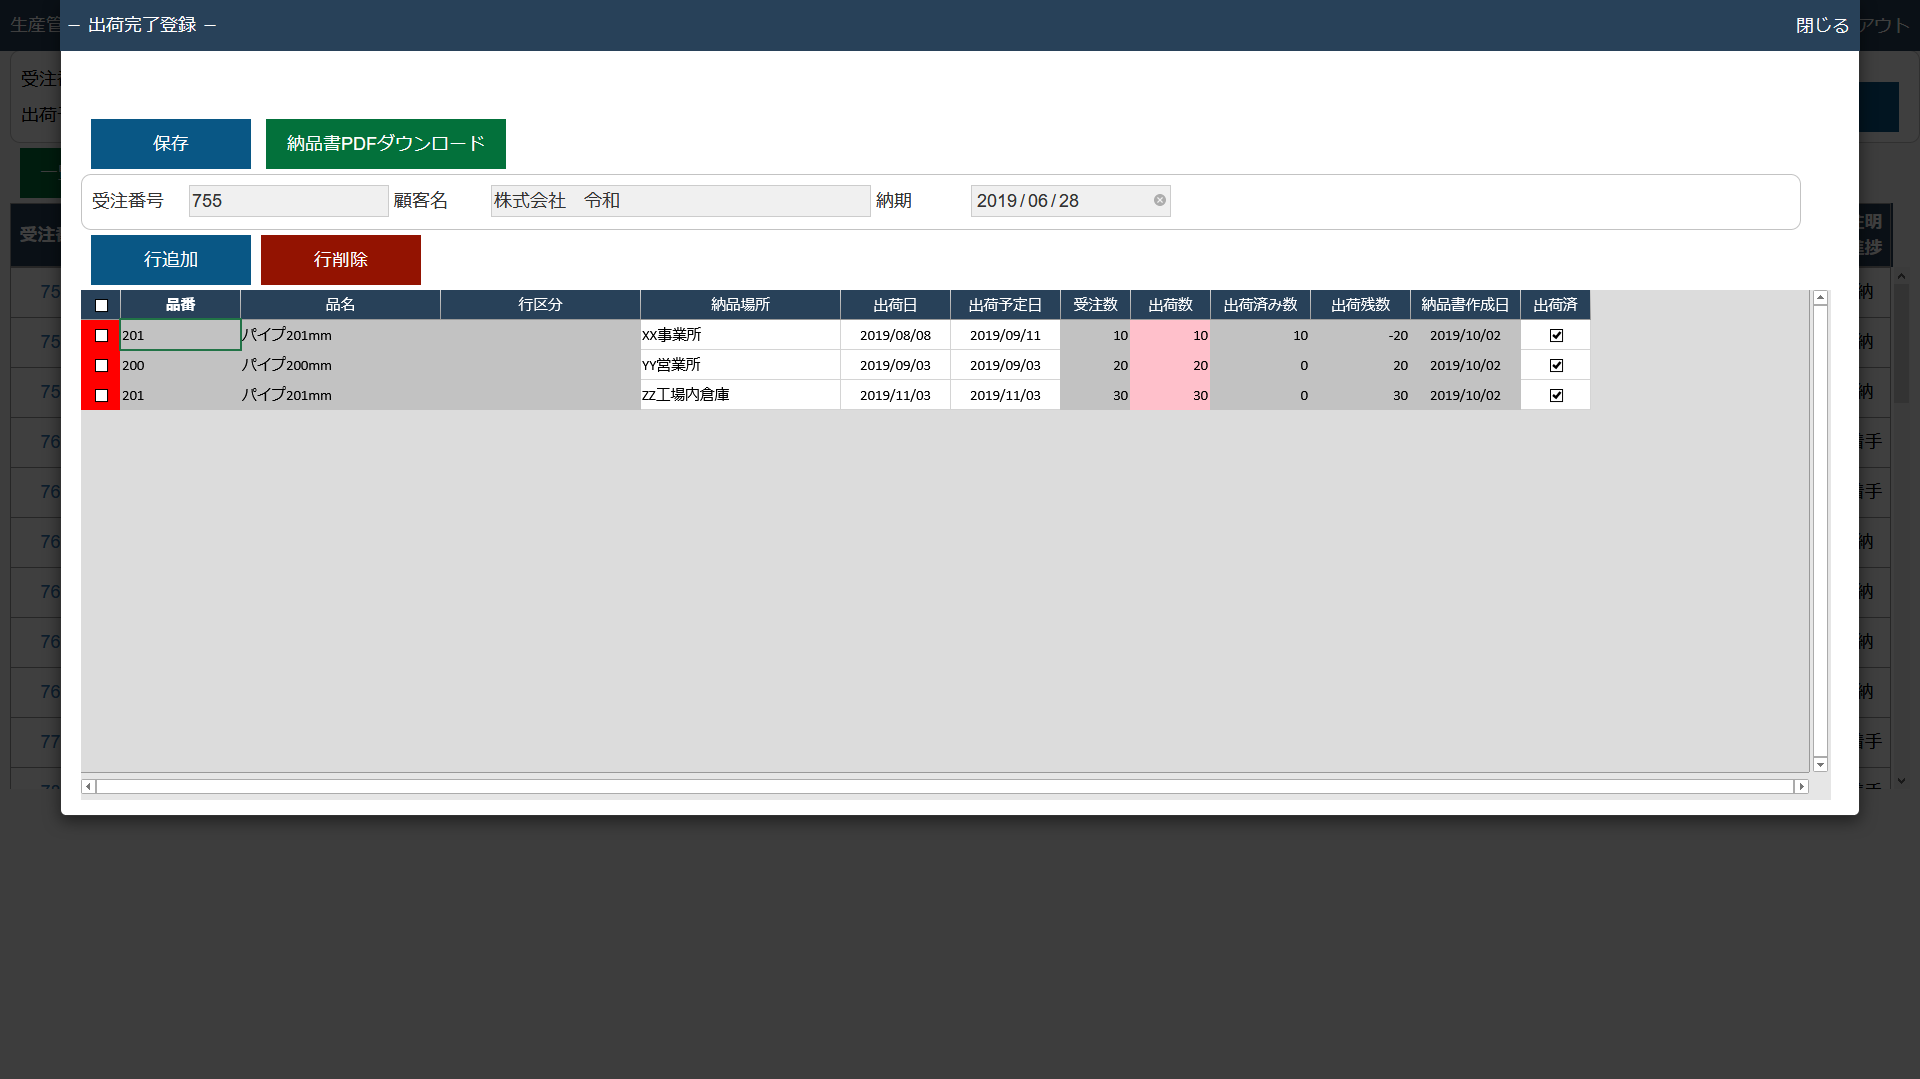Sort by the 品番 column header
The height and width of the screenshot is (1079, 1920).
(180, 305)
